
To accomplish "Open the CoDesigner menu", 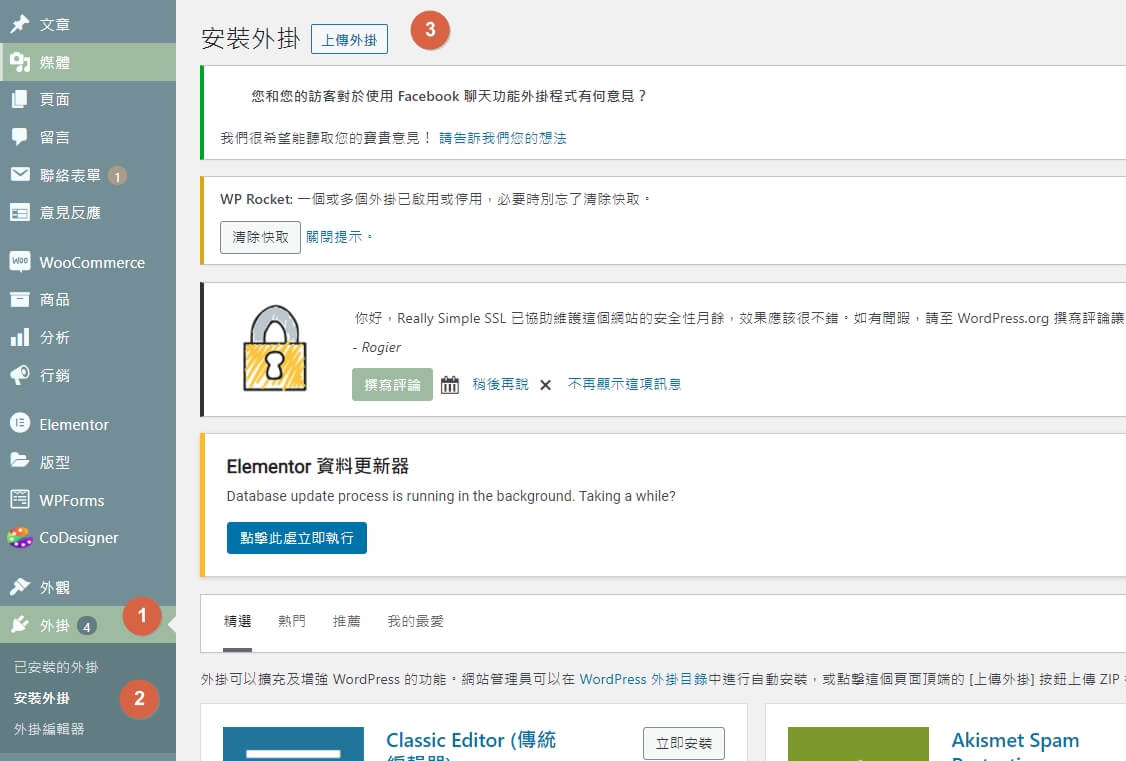I will pos(88,537).
